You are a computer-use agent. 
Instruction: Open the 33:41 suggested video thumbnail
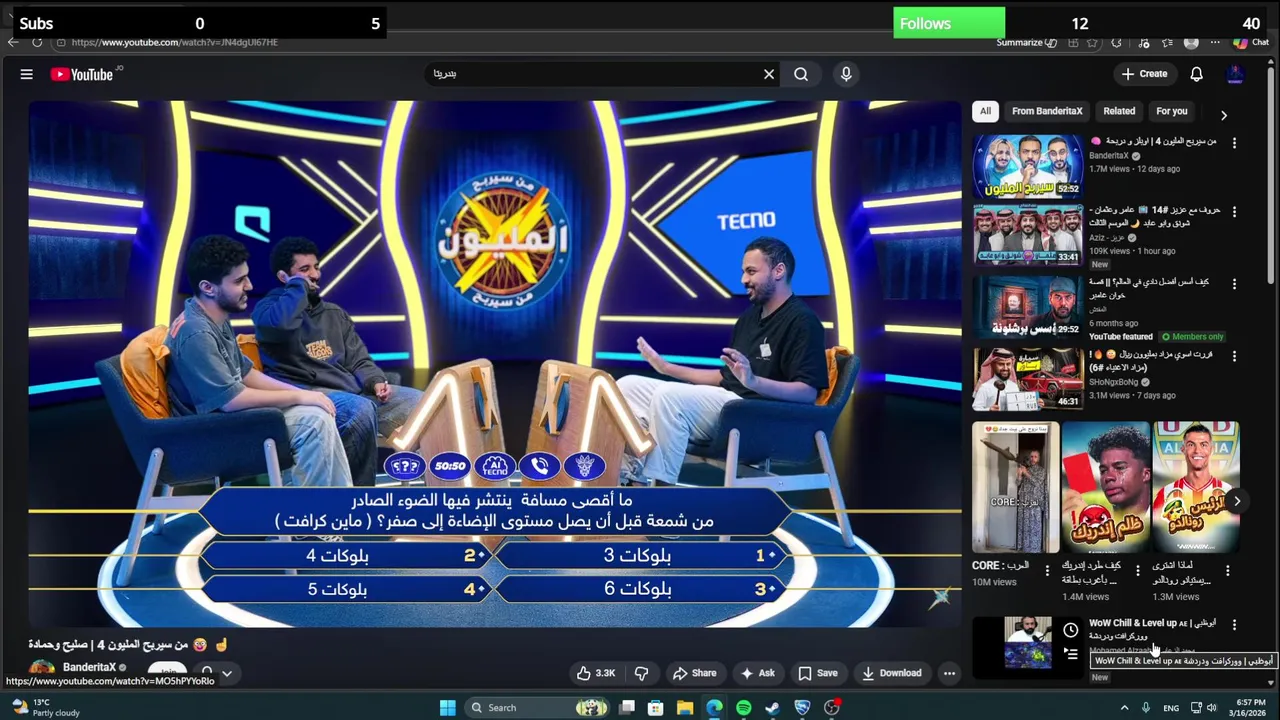1028,235
